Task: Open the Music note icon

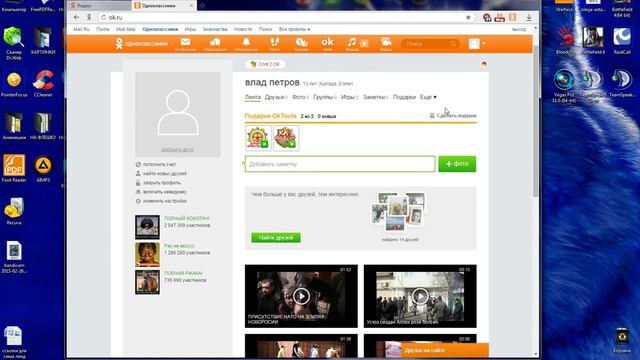Action: tap(352, 44)
